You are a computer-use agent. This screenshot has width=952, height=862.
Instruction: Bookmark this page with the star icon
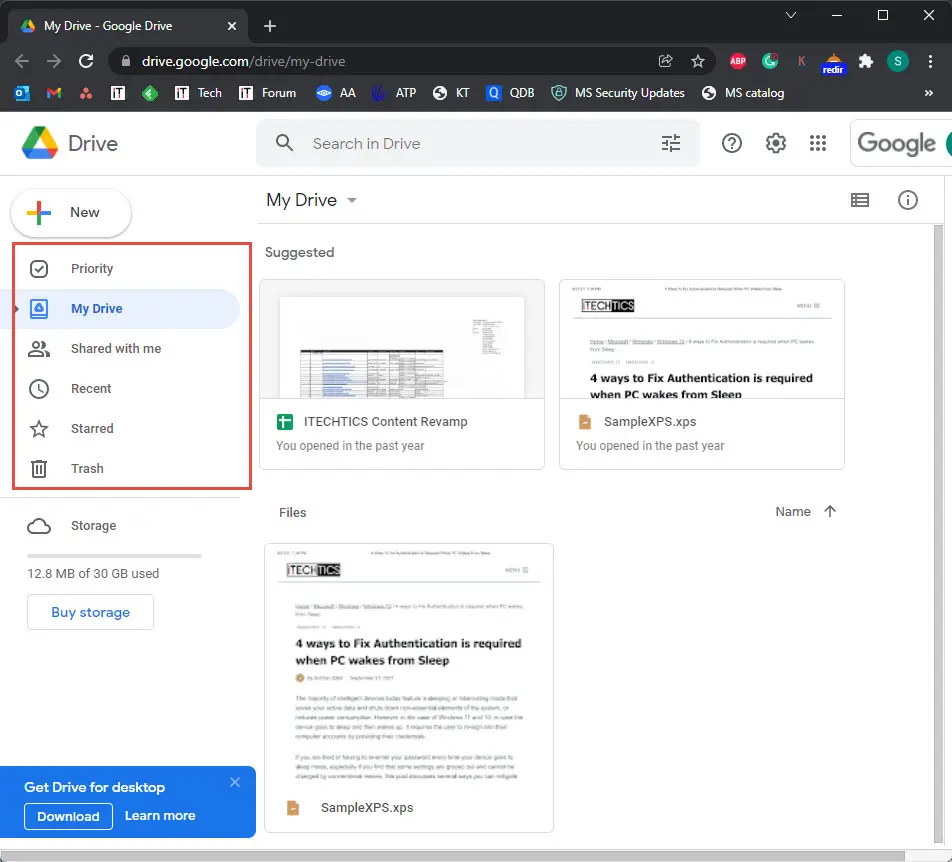coord(698,61)
